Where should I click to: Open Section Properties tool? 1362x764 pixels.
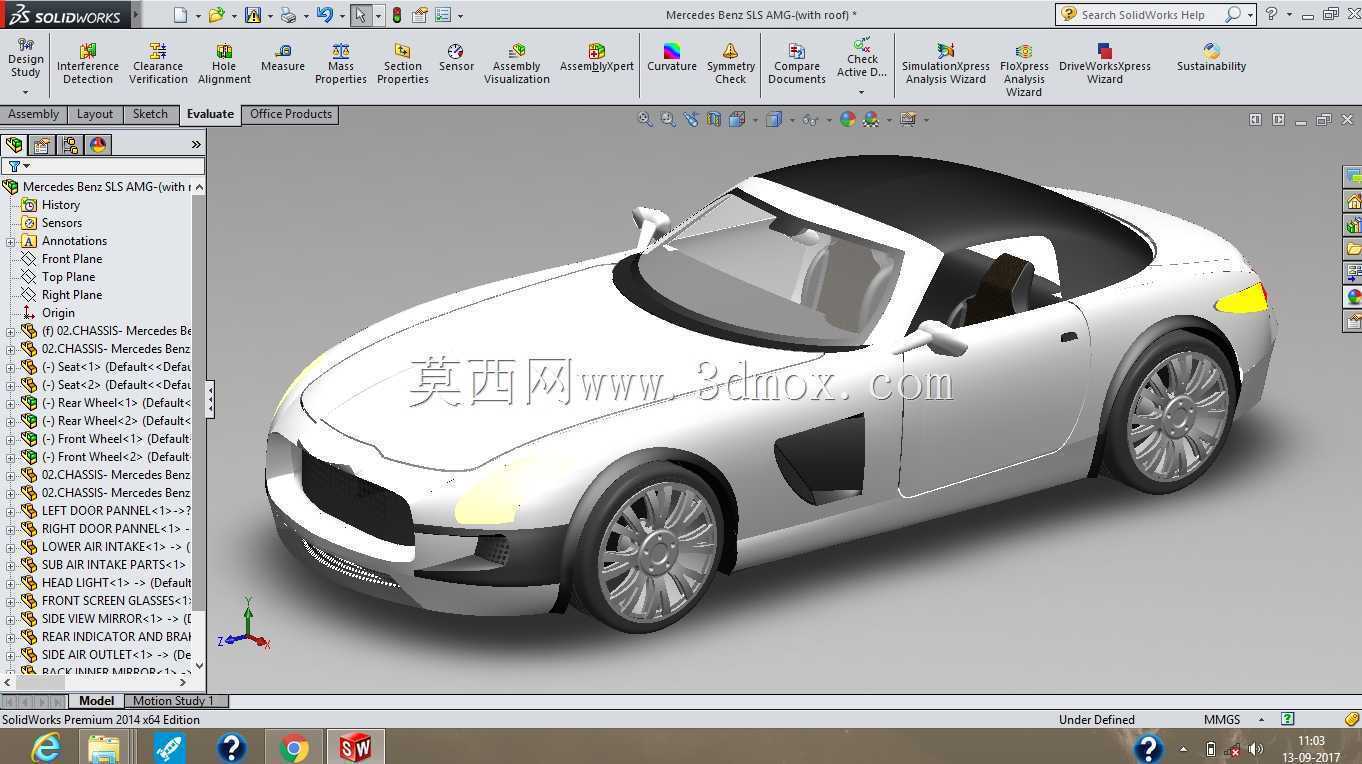click(403, 64)
